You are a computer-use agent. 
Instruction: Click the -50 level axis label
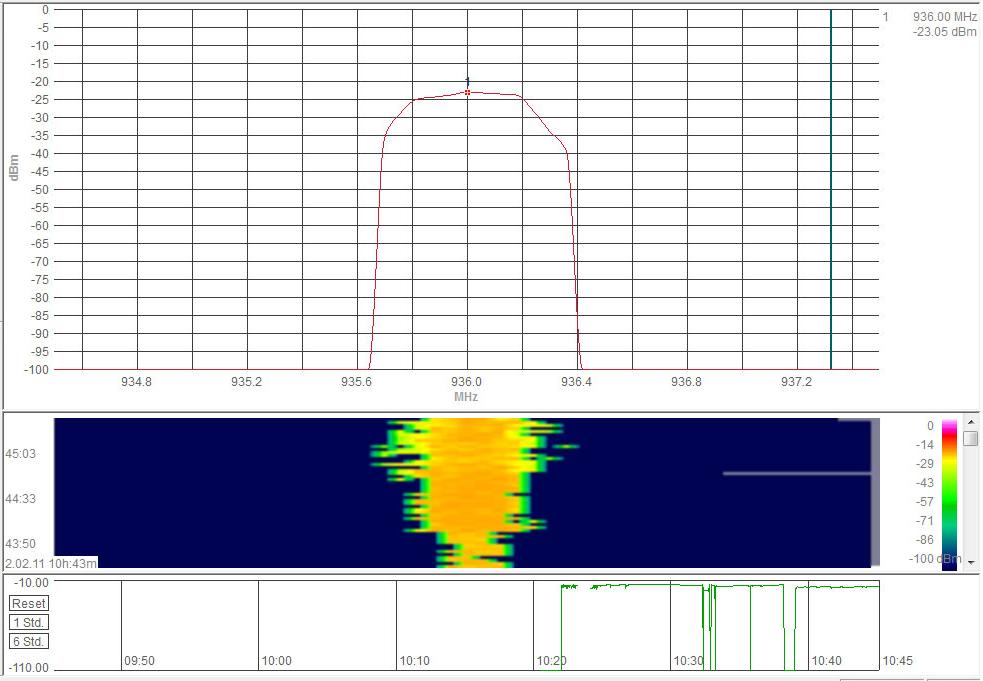tap(39, 189)
